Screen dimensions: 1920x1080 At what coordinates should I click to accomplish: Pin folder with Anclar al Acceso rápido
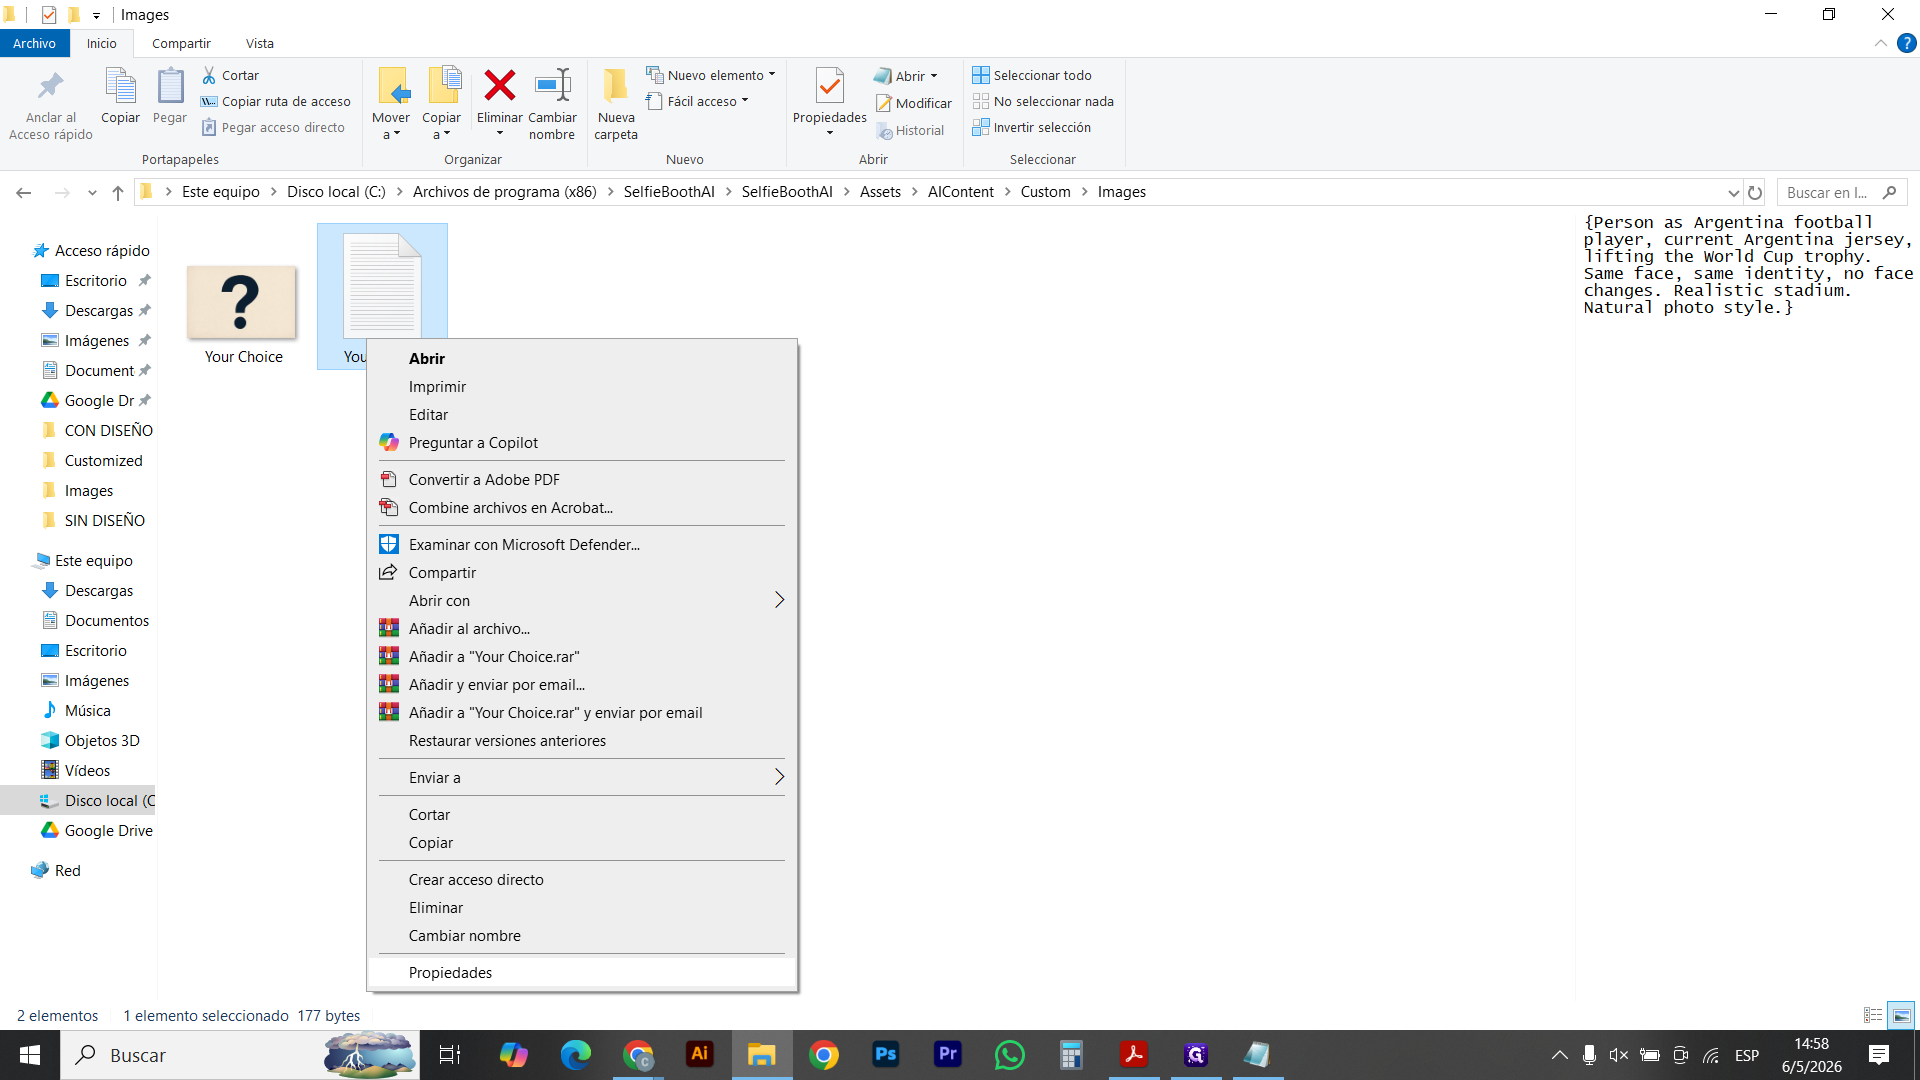tap(51, 104)
